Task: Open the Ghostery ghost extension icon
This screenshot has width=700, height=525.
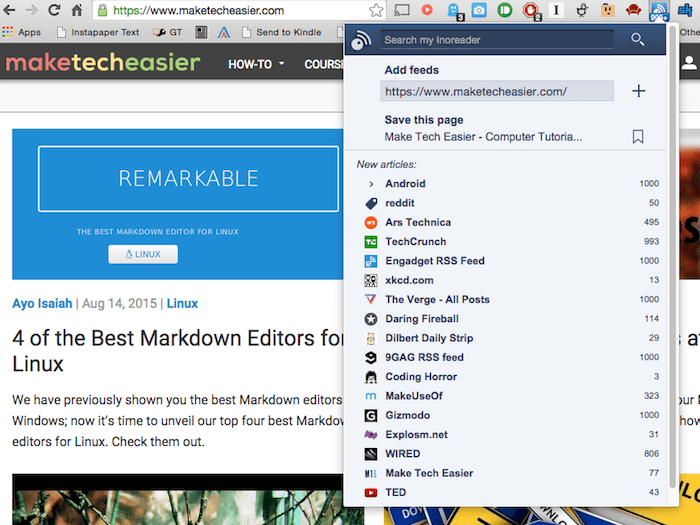Action: 454,11
